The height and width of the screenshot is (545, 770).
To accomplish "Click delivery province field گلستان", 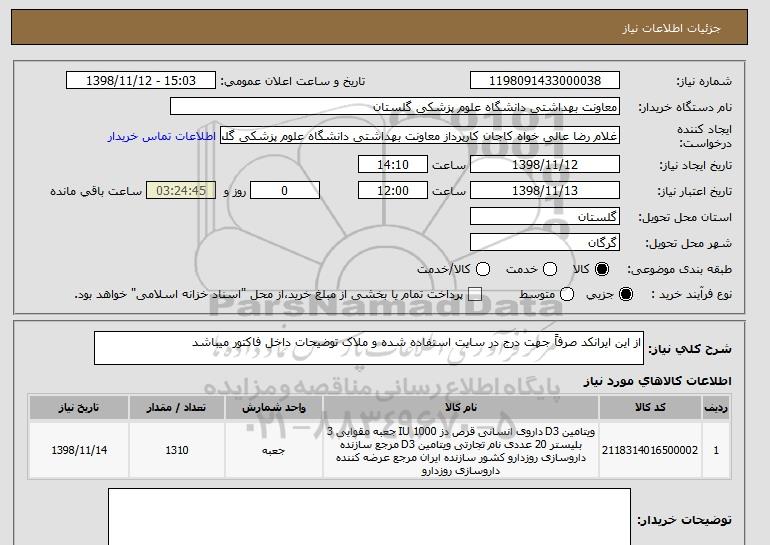I will click(x=545, y=217).
